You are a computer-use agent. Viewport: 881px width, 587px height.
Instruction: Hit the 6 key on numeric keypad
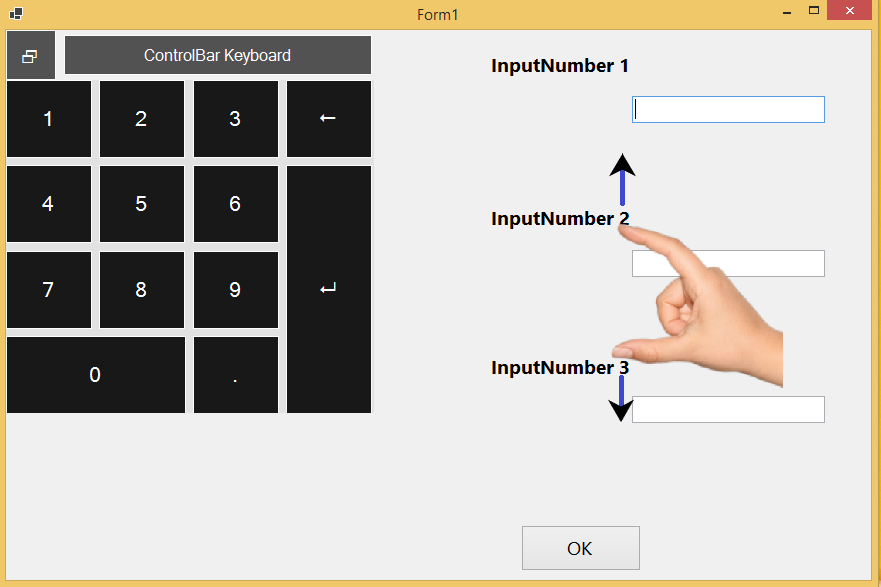pyautogui.click(x=235, y=204)
